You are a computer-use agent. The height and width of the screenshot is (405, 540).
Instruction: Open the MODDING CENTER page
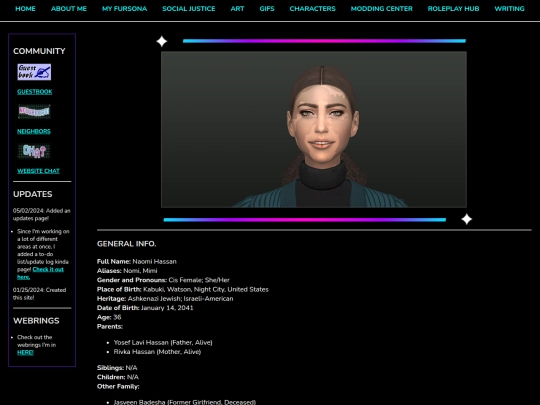click(x=382, y=9)
